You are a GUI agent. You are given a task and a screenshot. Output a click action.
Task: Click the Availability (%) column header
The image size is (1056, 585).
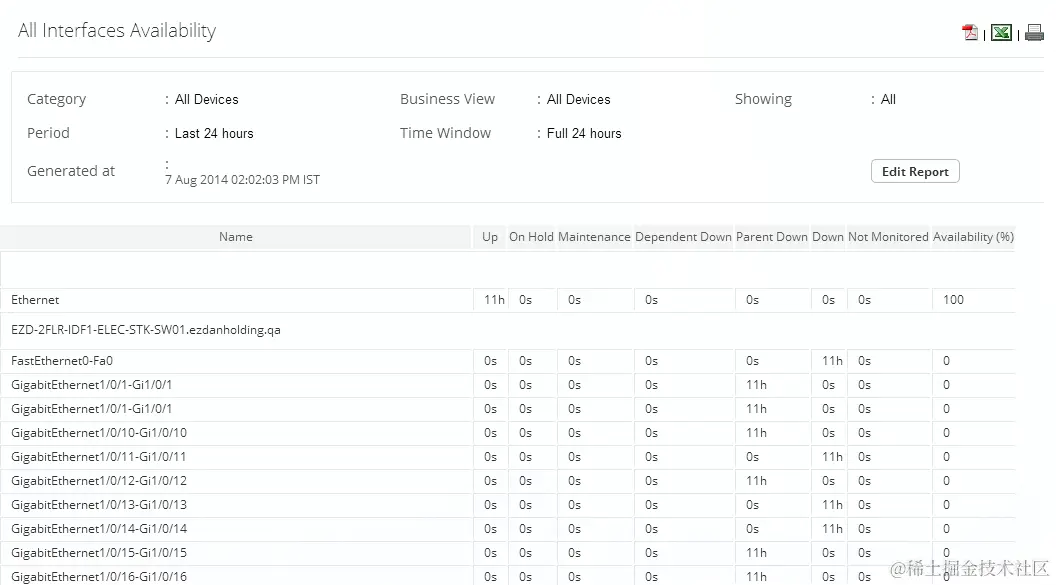click(x=973, y=237)
